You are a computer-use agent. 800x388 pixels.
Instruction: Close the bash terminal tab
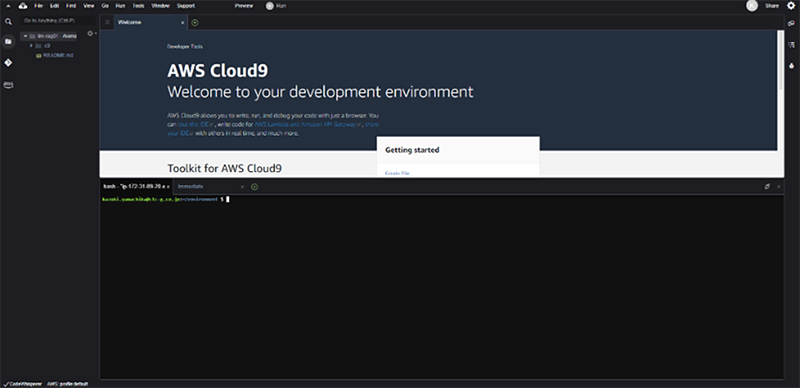click(x=168, y=187)
